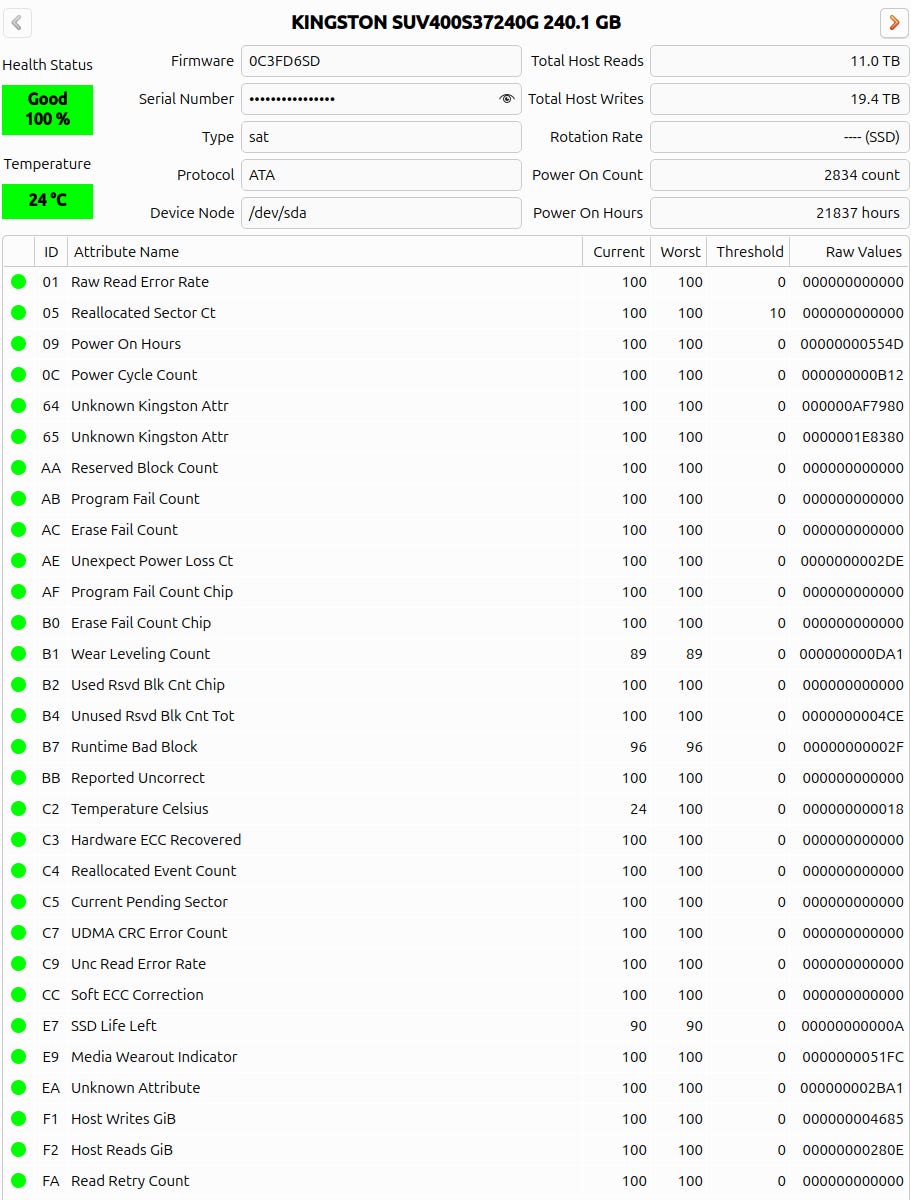Click raw value 000000AF7980 in ID 64 row
The image size is (911, 1200).
coord(853,406)
